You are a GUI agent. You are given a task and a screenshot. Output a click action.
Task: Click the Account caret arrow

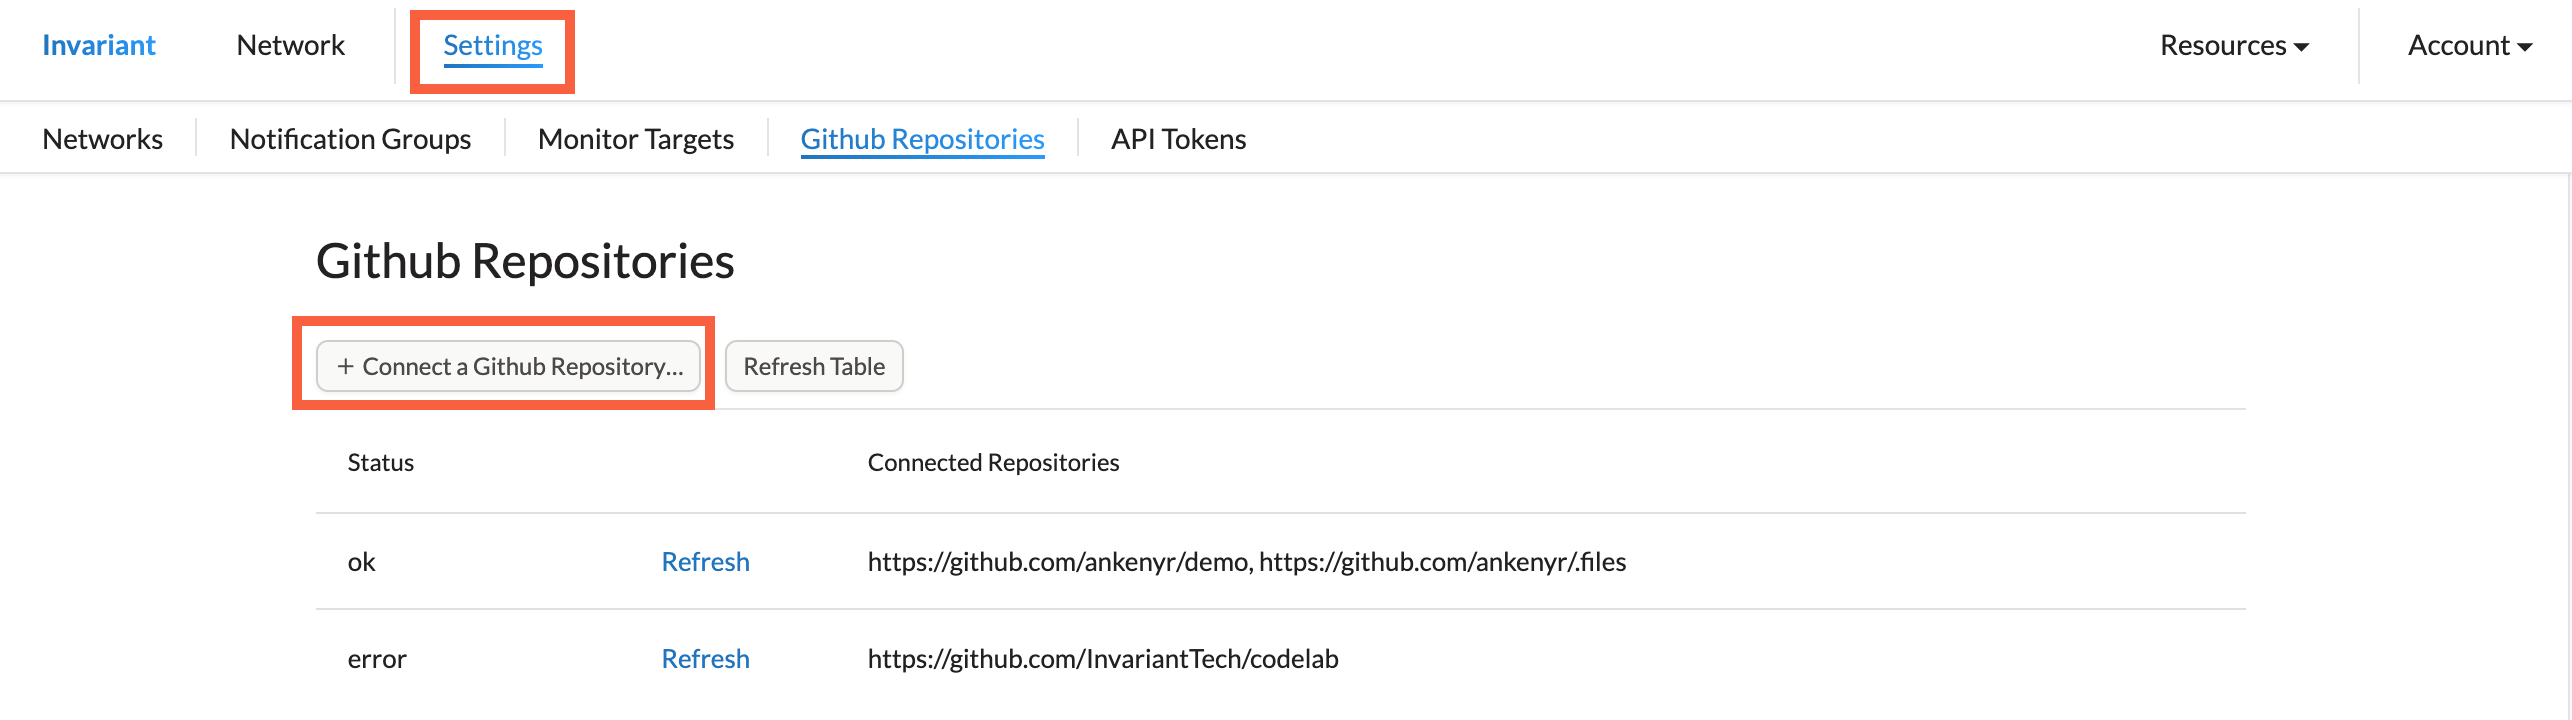[x=2524, y=47]
